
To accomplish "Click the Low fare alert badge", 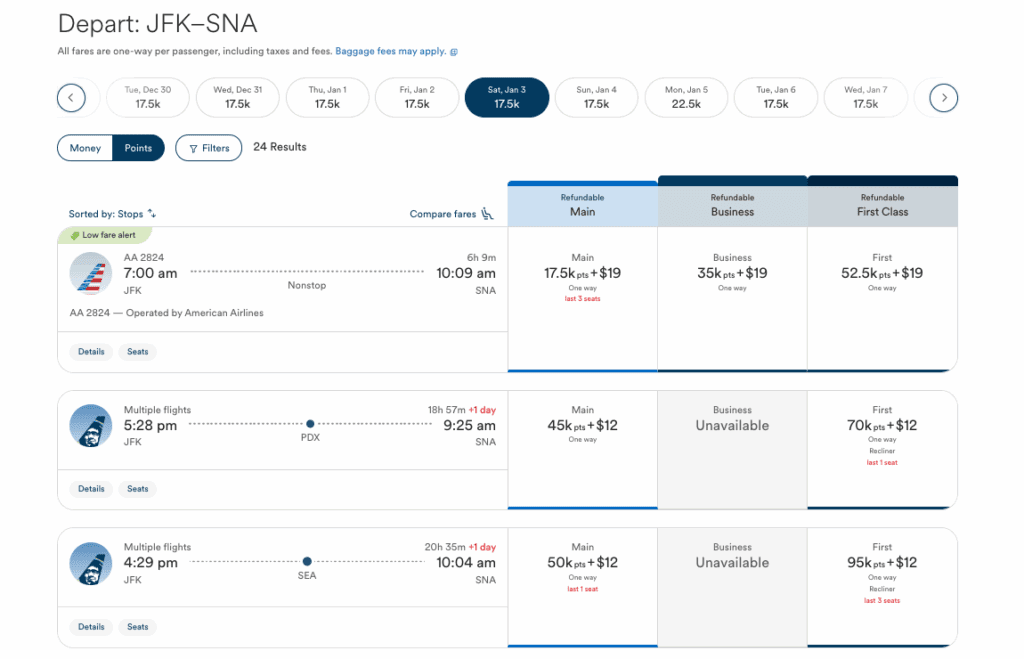I will coord(104,234).
